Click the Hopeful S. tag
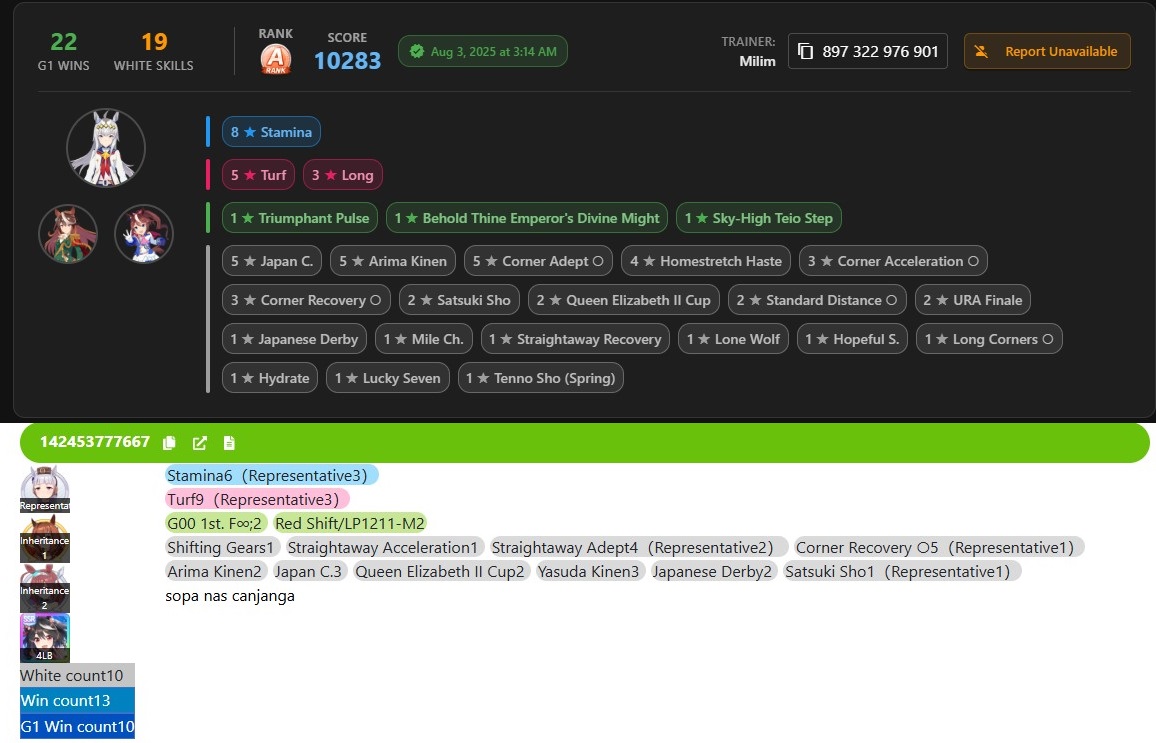This screenshot has height=743, width=1156. click(852, 339)
